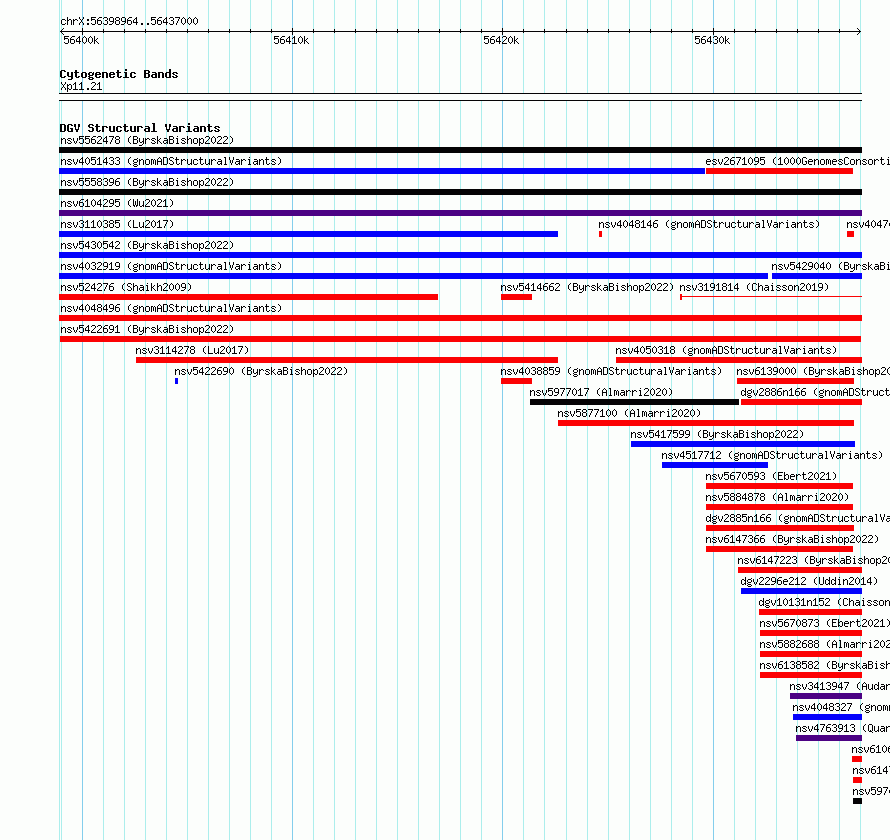Click the nsv4763913 variant label
890x840 pixels.
(x=842, y=728)
